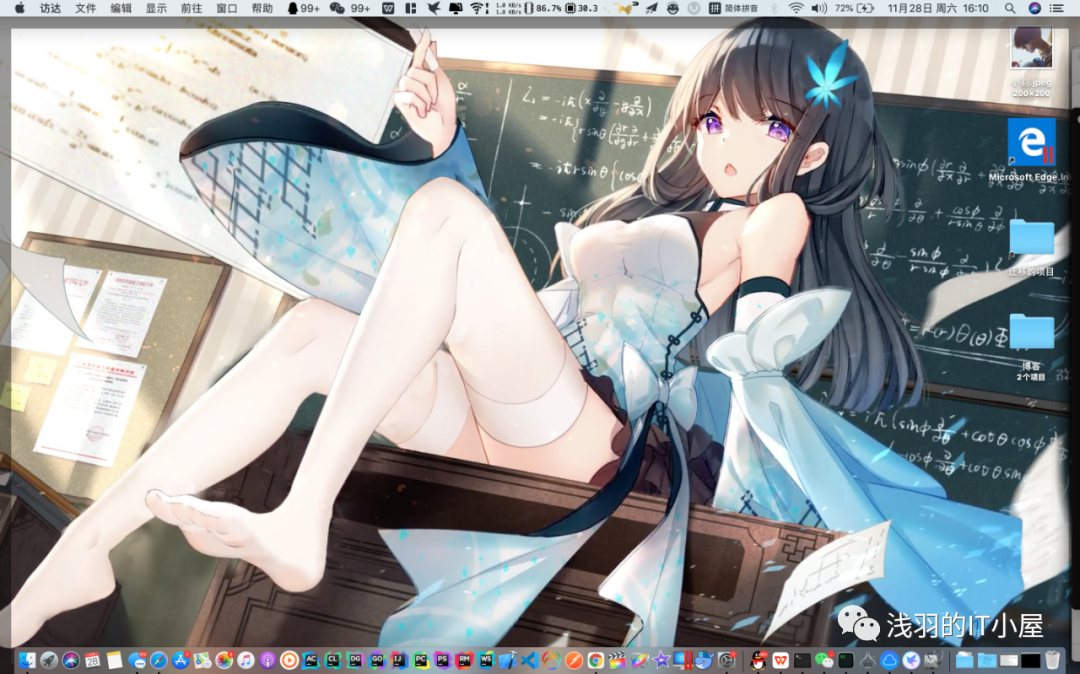Screen dimensions: 1080x674
Task: Open Parallels Desktop in Dock
Action: coord(683,660)
